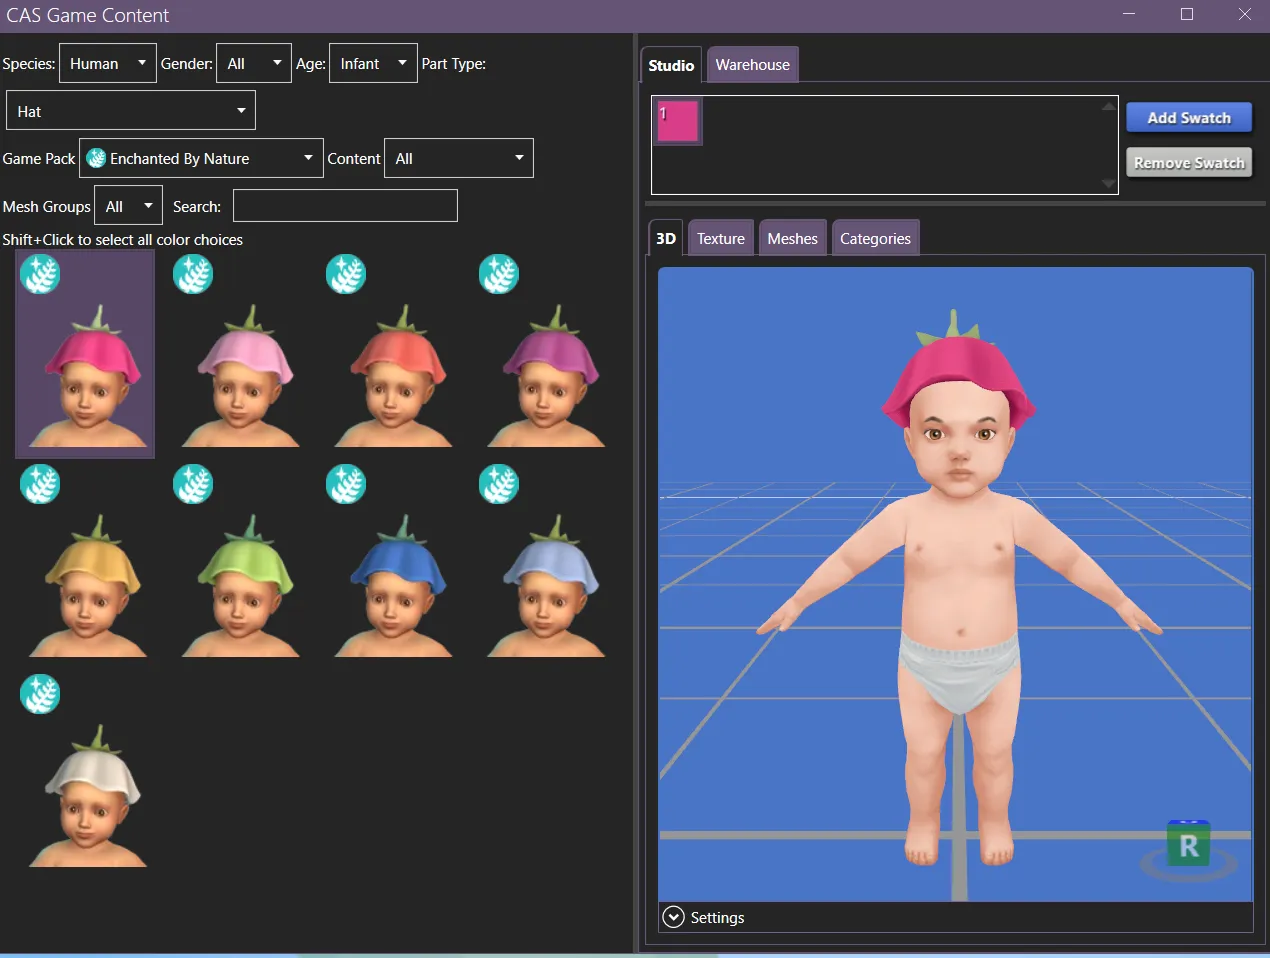This screenshot has height=958, width=1270.
Task: Click the Add Swatch button
Action: [1189, 117]
